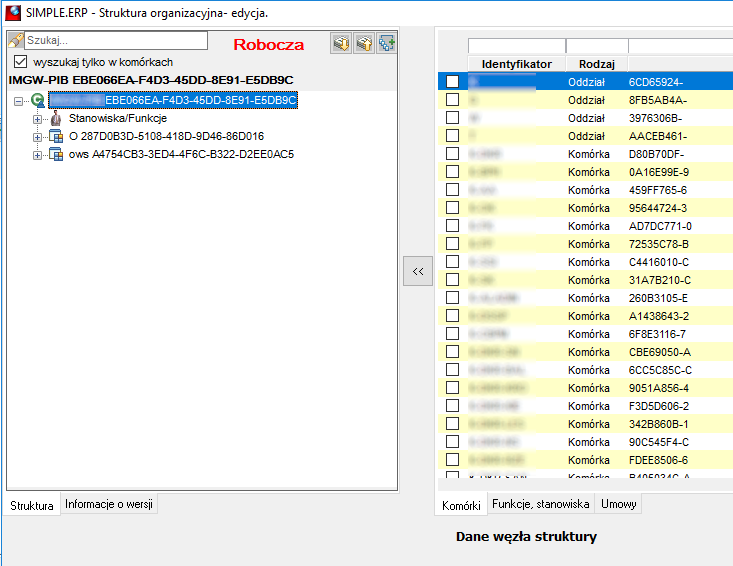Click cell 'CBE69050-A' in the table
Image resolution: width=733 pixels, height=566 pixels.
pyautogui.click(x=660, y=352)
